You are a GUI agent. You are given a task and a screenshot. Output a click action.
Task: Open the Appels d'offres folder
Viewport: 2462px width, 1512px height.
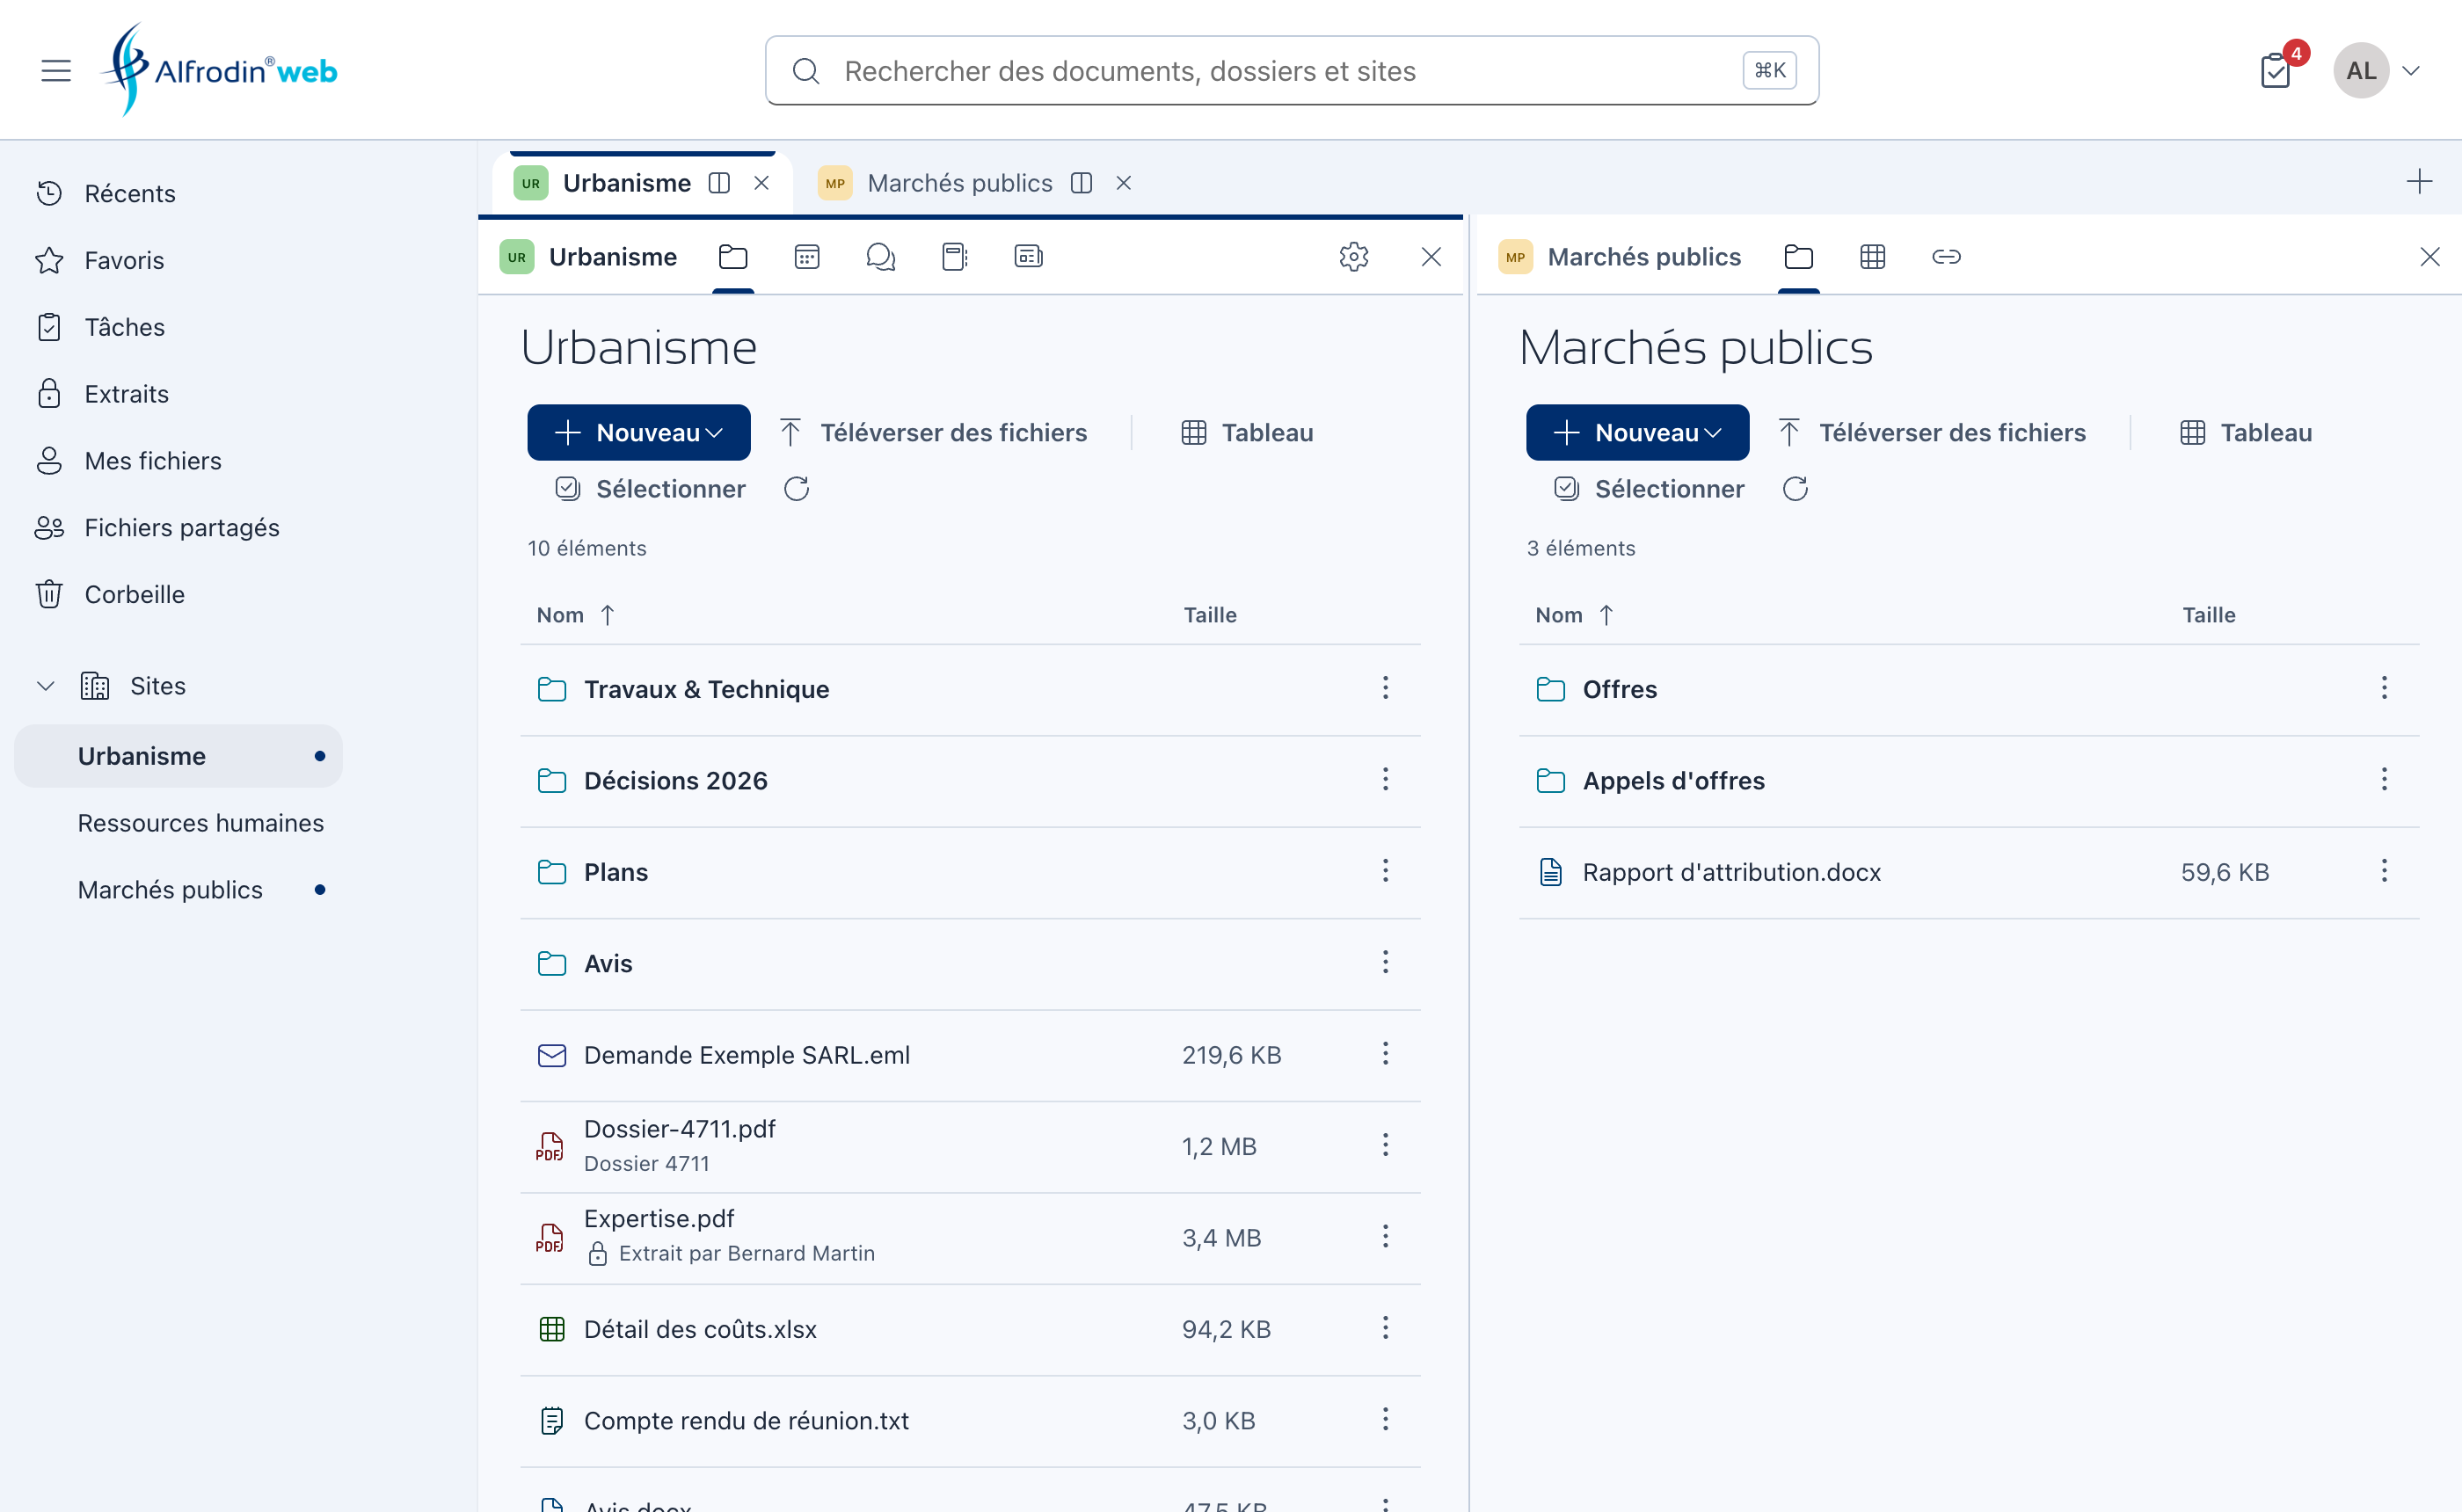1674,781
